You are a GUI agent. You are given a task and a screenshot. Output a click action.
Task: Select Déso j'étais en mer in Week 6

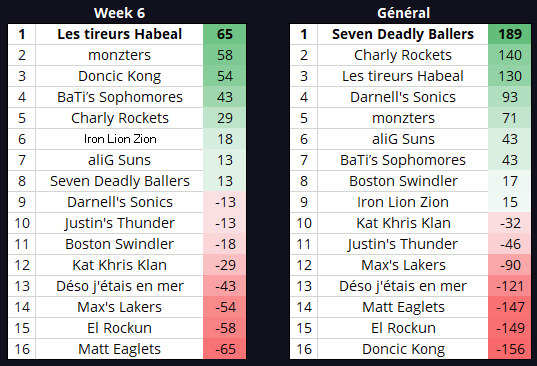[x=120, y=286]
